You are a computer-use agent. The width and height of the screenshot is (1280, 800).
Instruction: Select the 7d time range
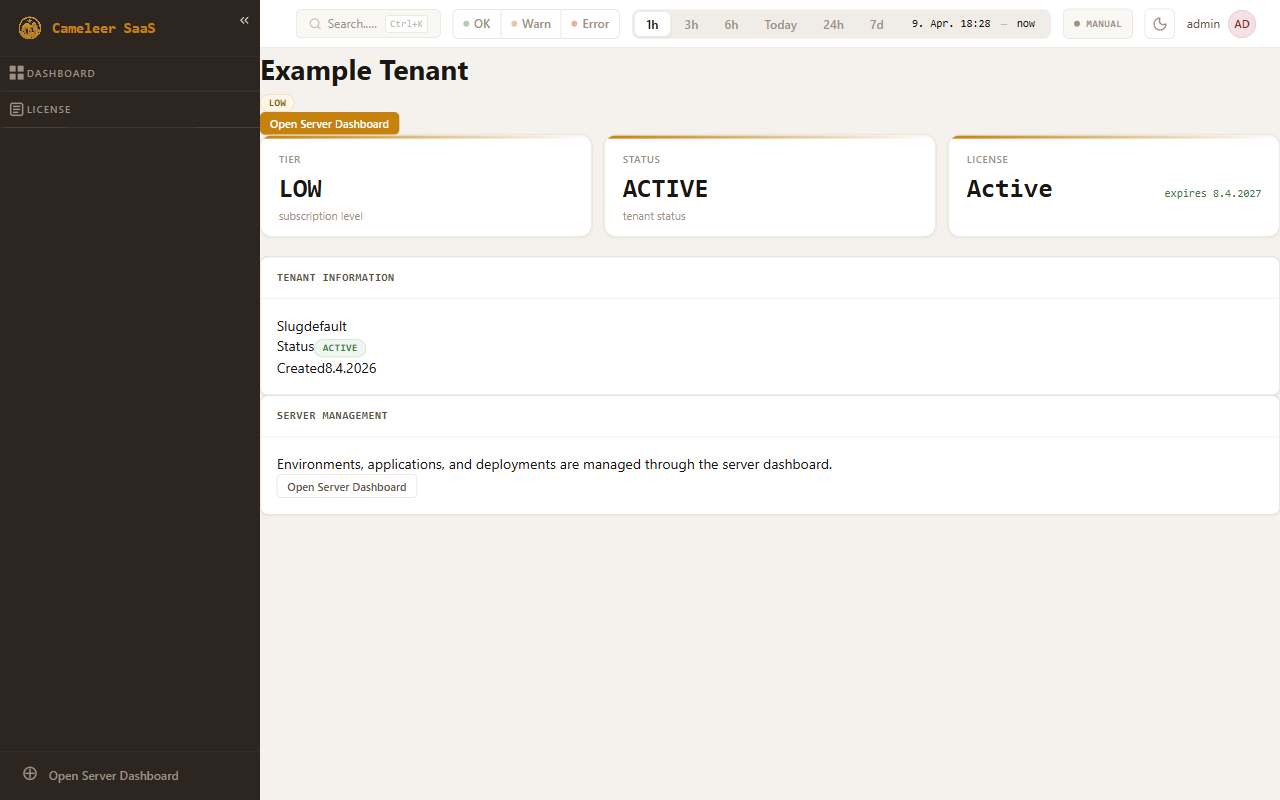[876, 25]
